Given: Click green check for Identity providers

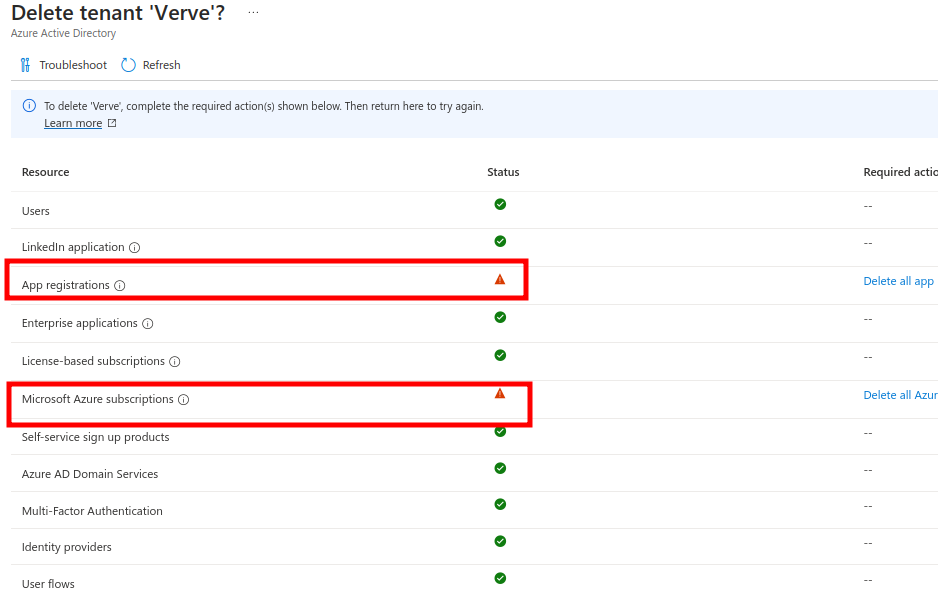Looking at the screenshot, I should [x=500, y=542].
